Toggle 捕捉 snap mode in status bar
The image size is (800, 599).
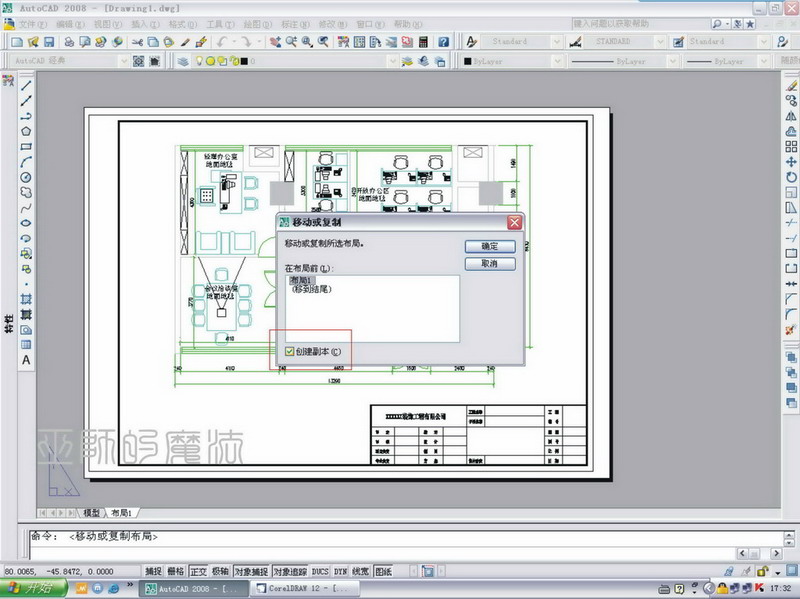pyautogui.click(x=153, y=571)
